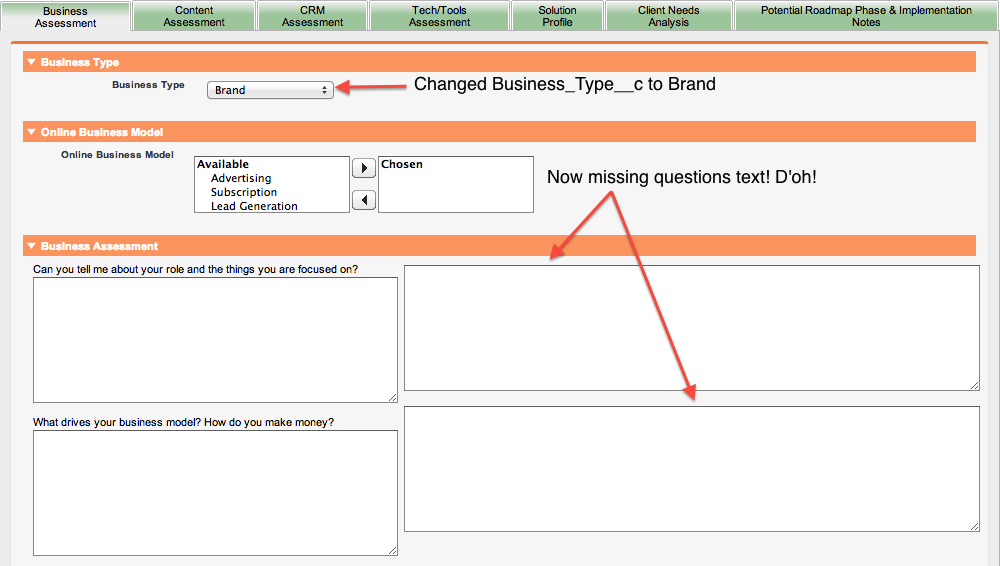The height and width of the screenshot is (566, 1000).
Task: Click the right arrow to add selection
Action: (364, 168)
